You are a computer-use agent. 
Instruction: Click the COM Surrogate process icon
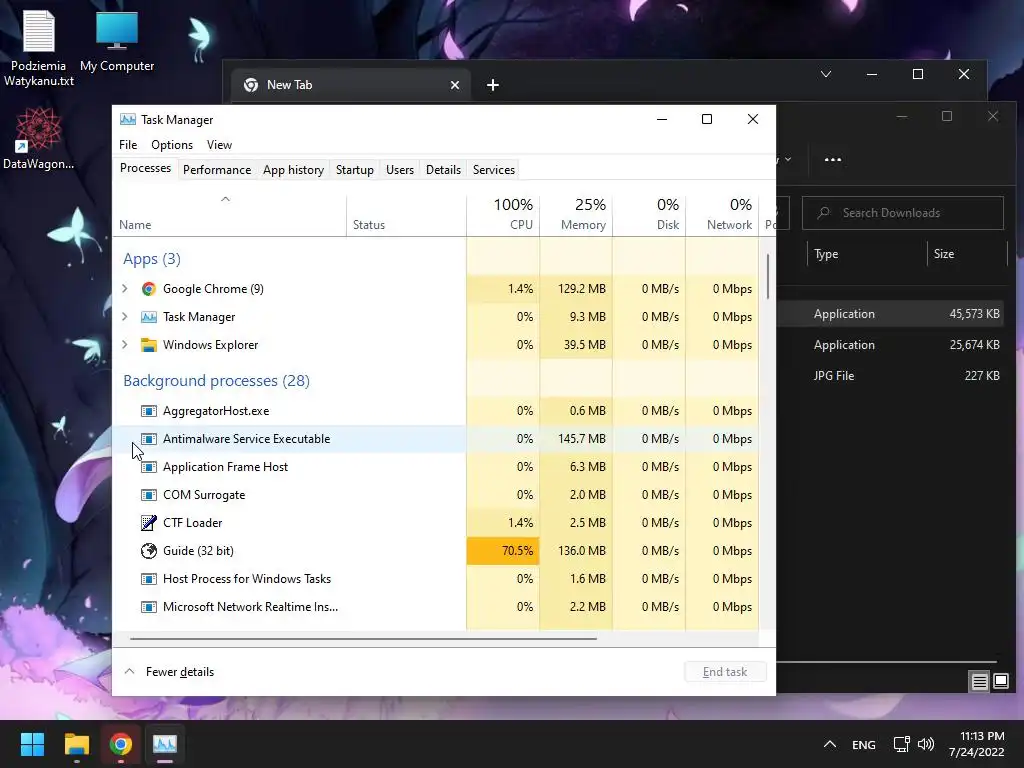pos(149,495)
